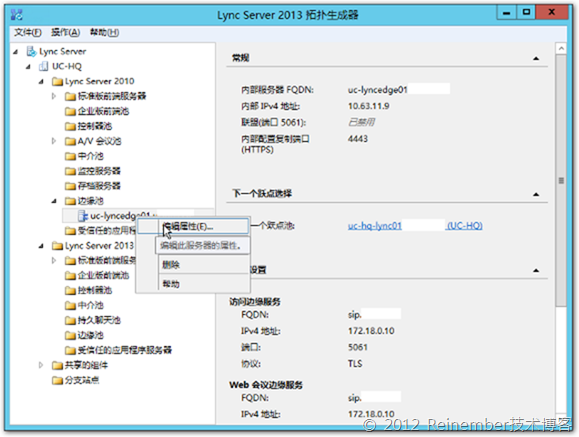Open the 文件(F) menu
The width and height of the screenshot is (579, 437).
28,33
